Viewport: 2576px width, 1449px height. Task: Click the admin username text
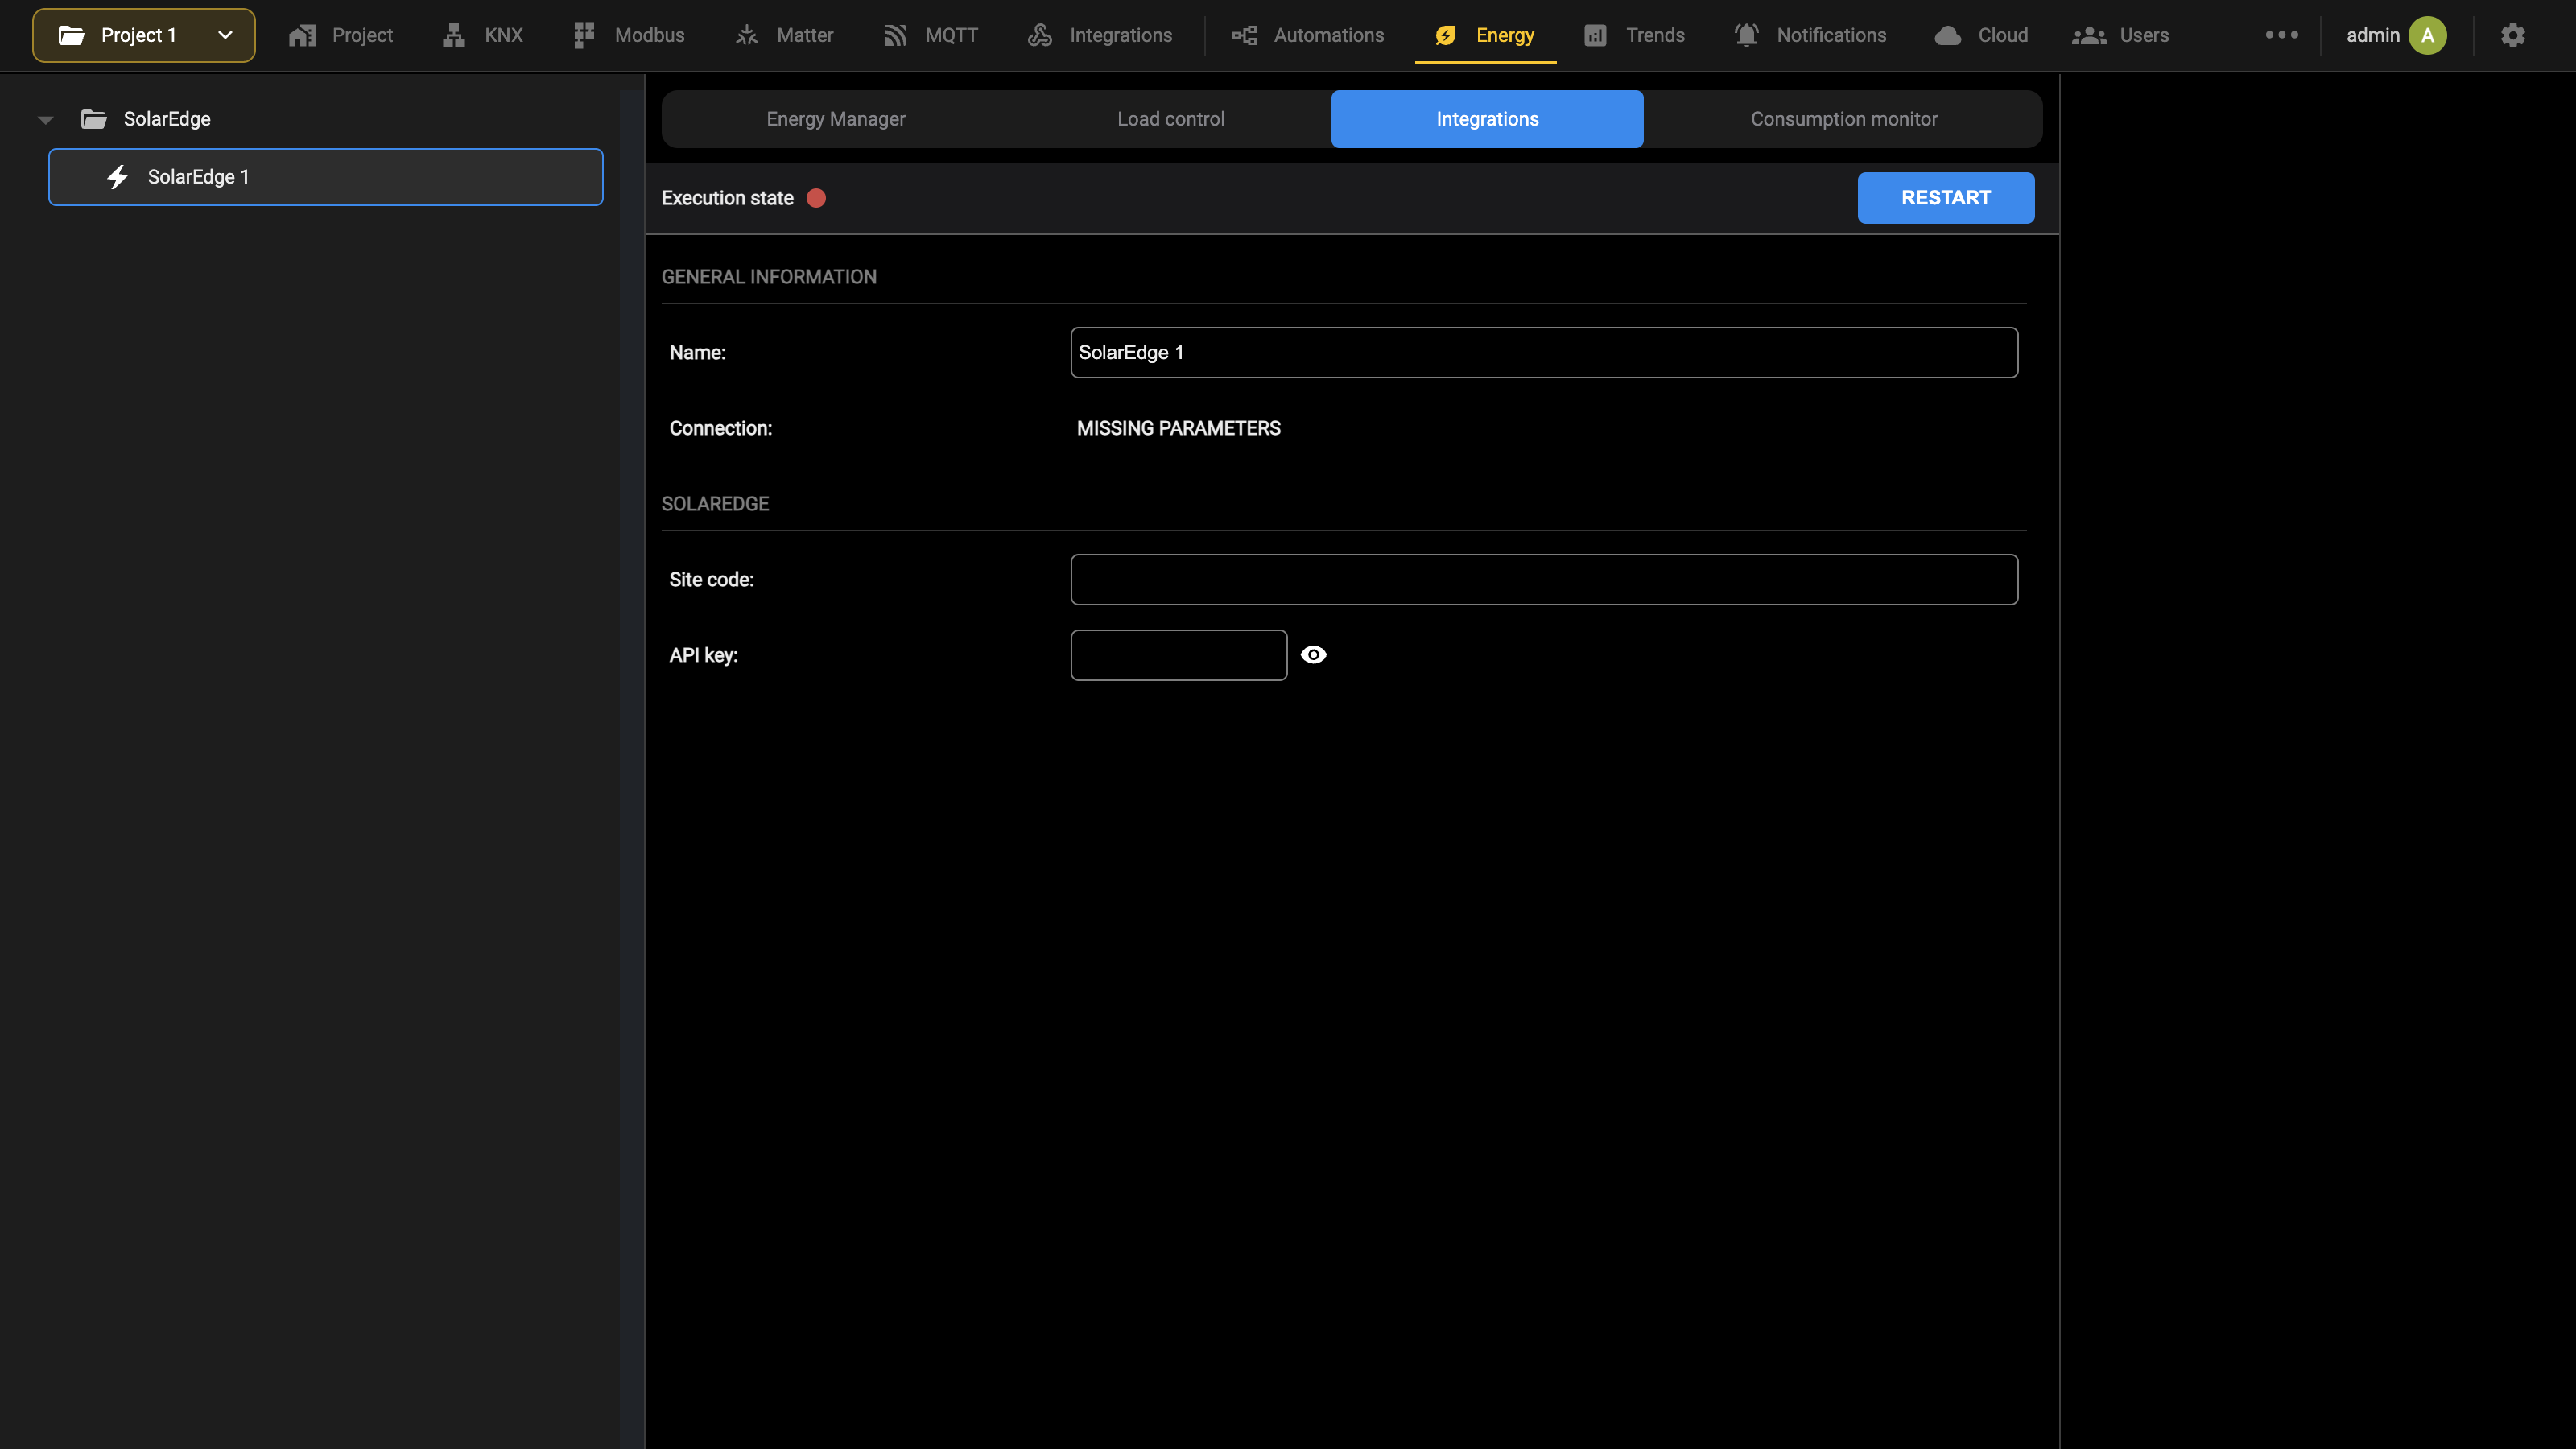2373,36
